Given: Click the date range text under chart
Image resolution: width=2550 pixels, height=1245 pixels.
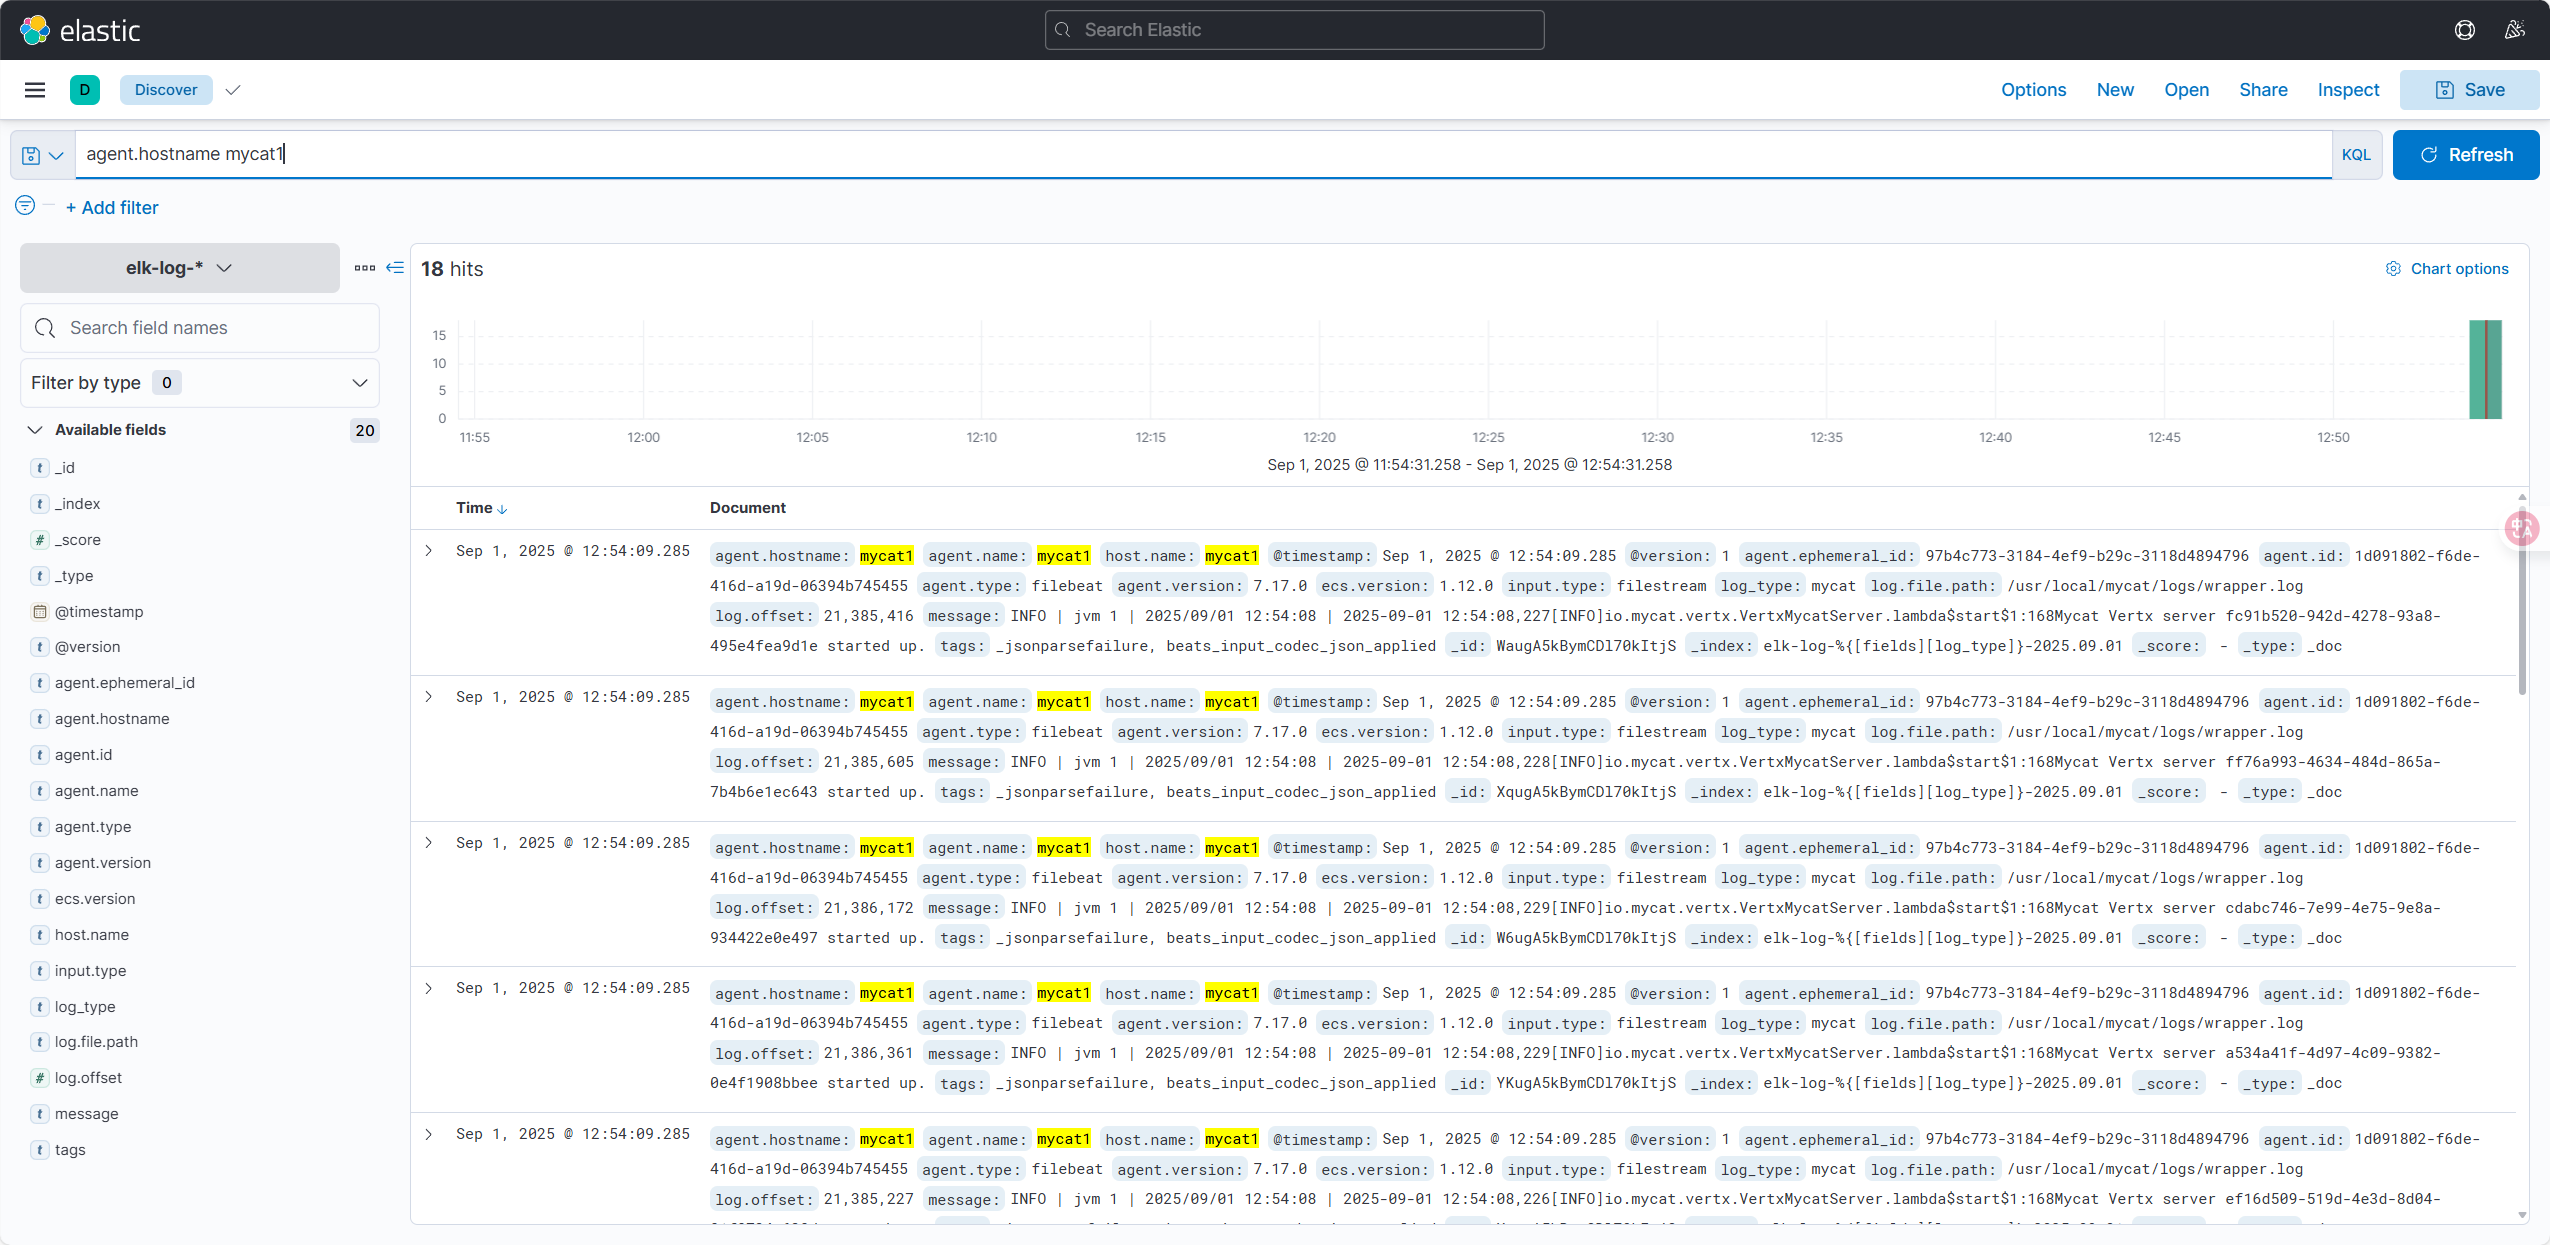Looking at the screenshot, I should 1469,465.
